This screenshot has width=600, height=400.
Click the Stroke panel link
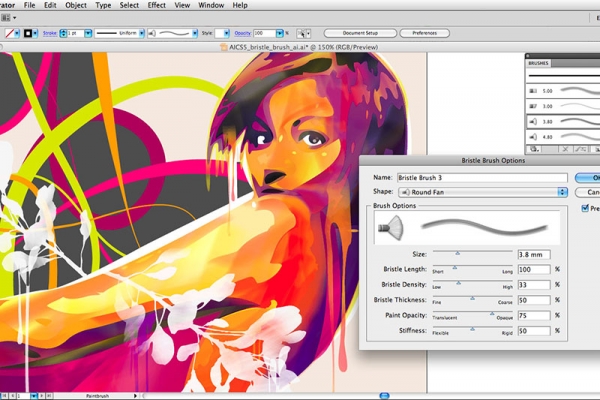click(50, 33)
